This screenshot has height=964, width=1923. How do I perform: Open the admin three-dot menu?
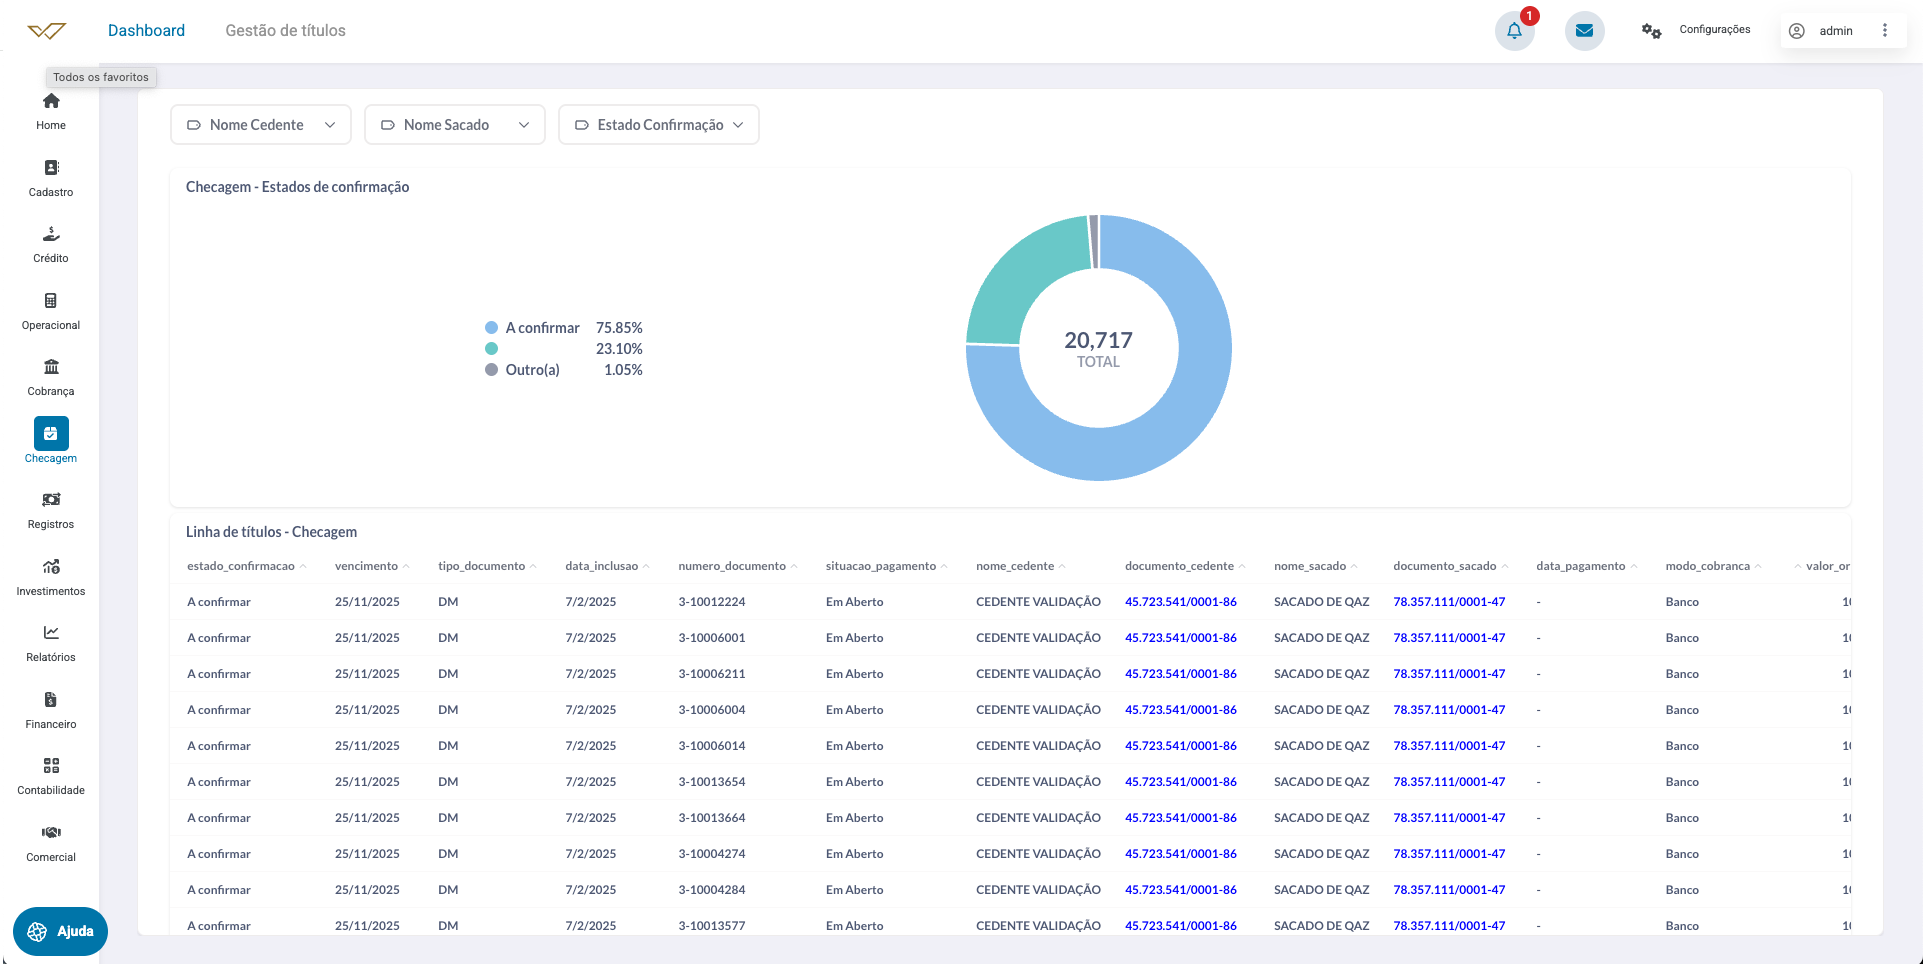1885,31
